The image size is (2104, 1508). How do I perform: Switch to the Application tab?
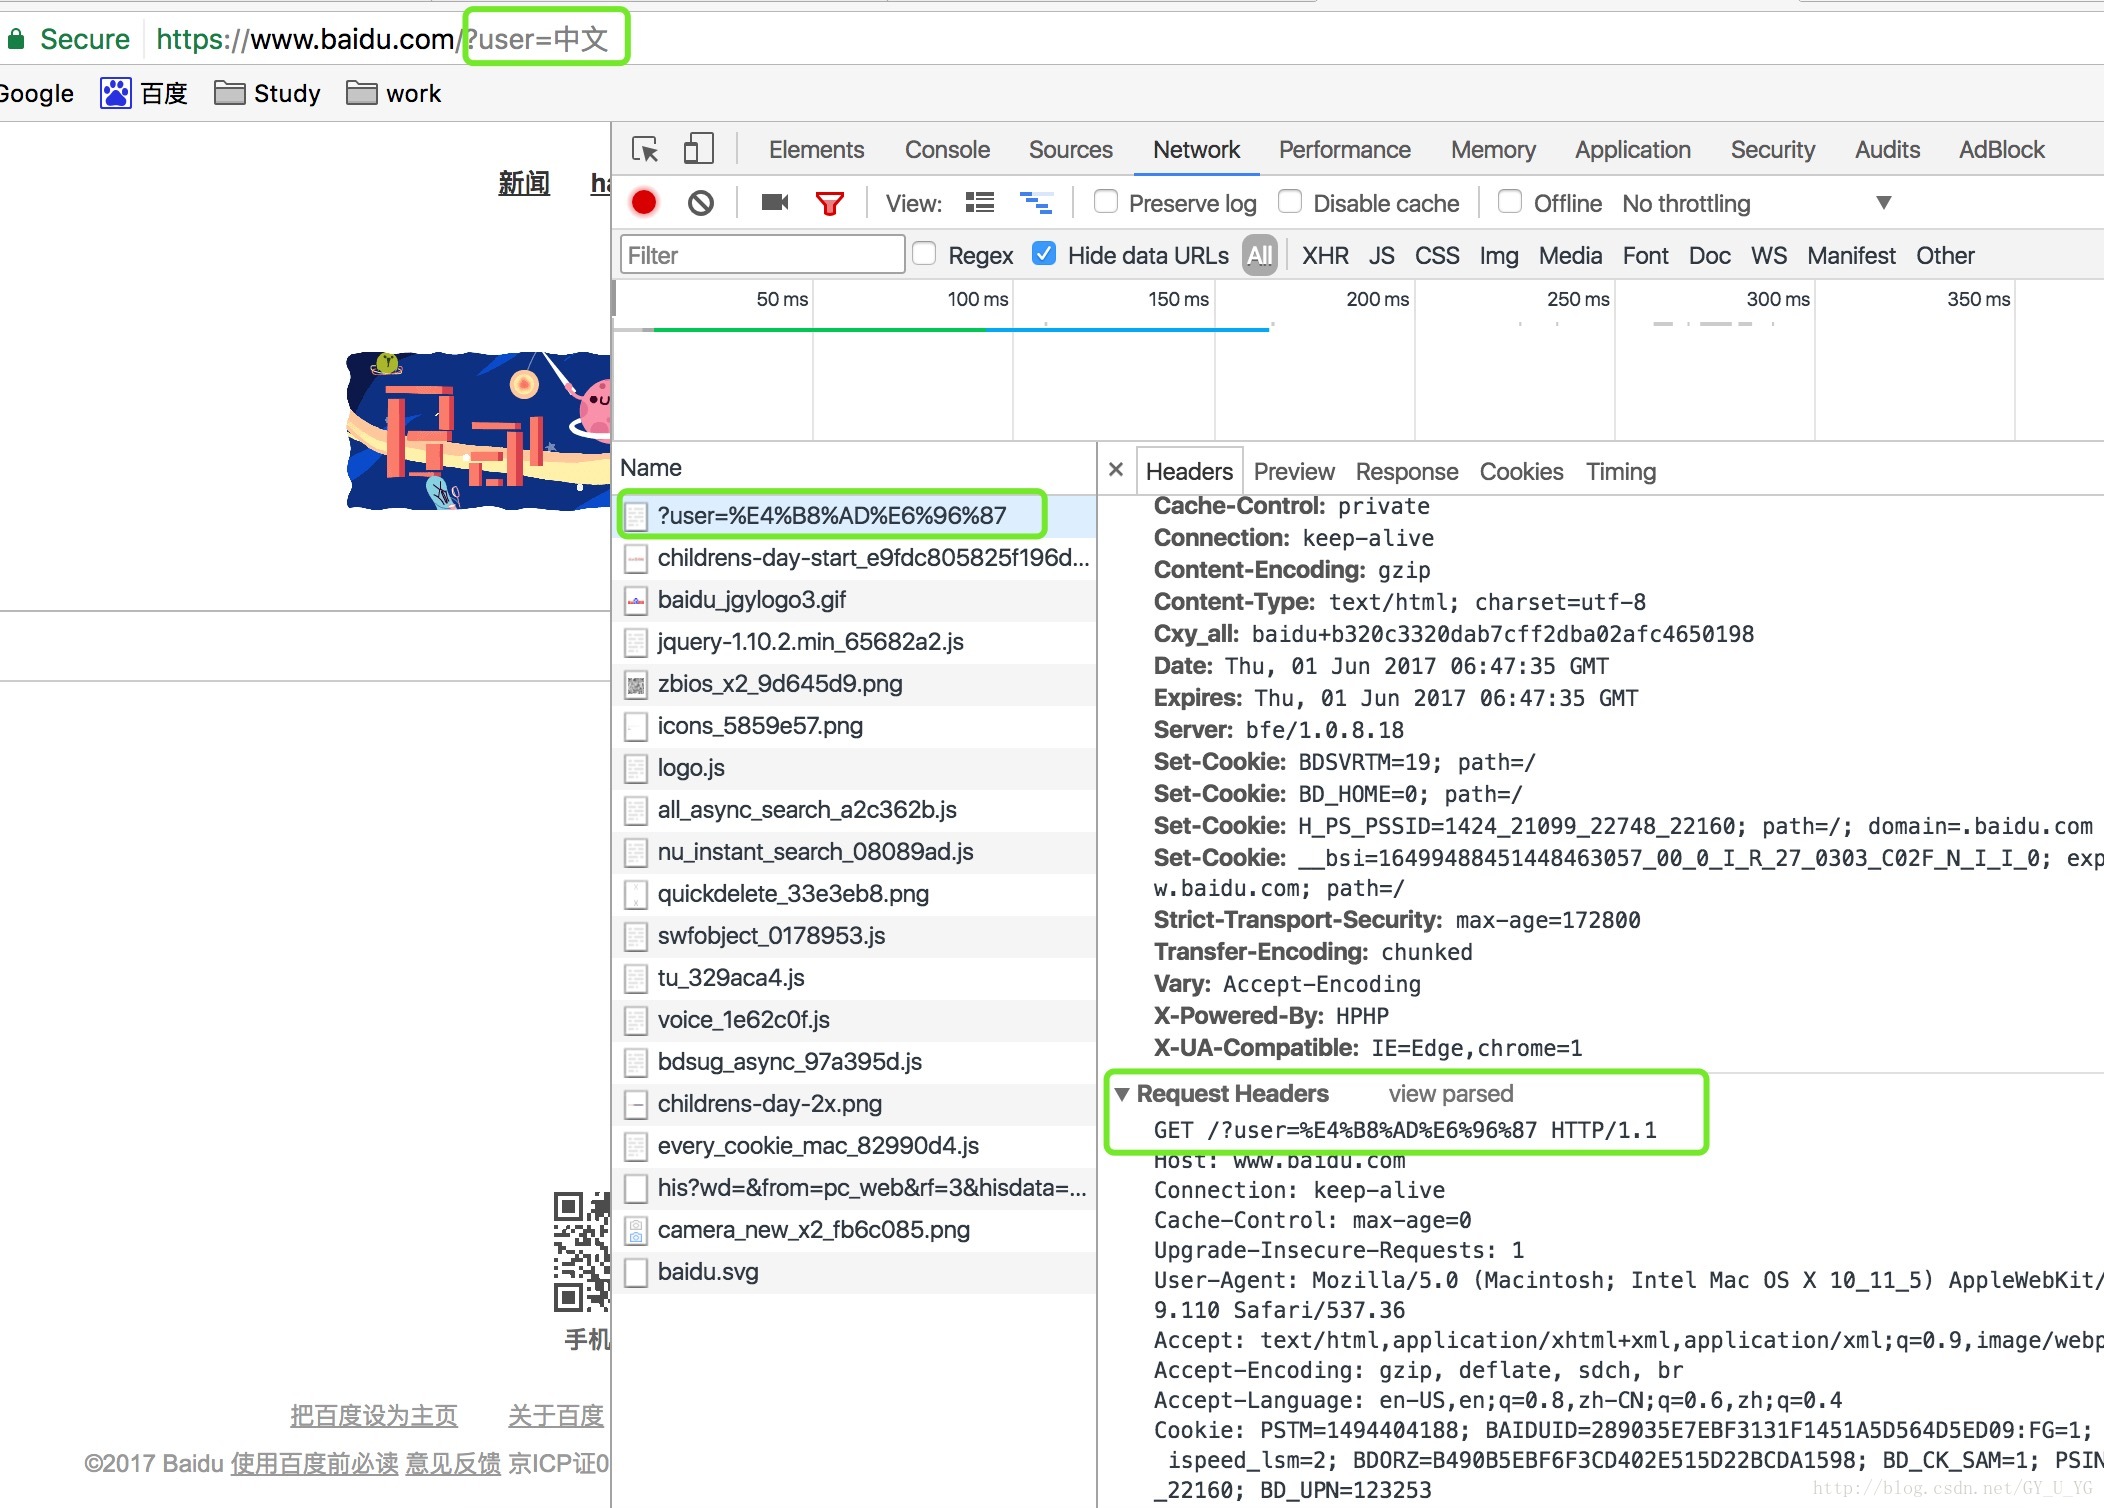click(x=1632, y=150)
